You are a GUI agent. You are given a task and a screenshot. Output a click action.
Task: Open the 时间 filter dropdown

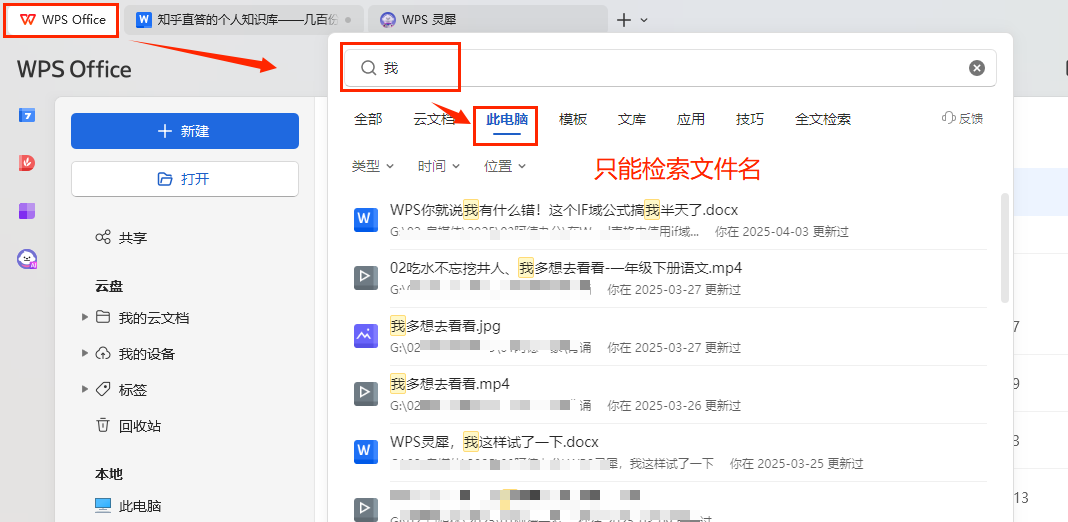[x=439, y=166]
